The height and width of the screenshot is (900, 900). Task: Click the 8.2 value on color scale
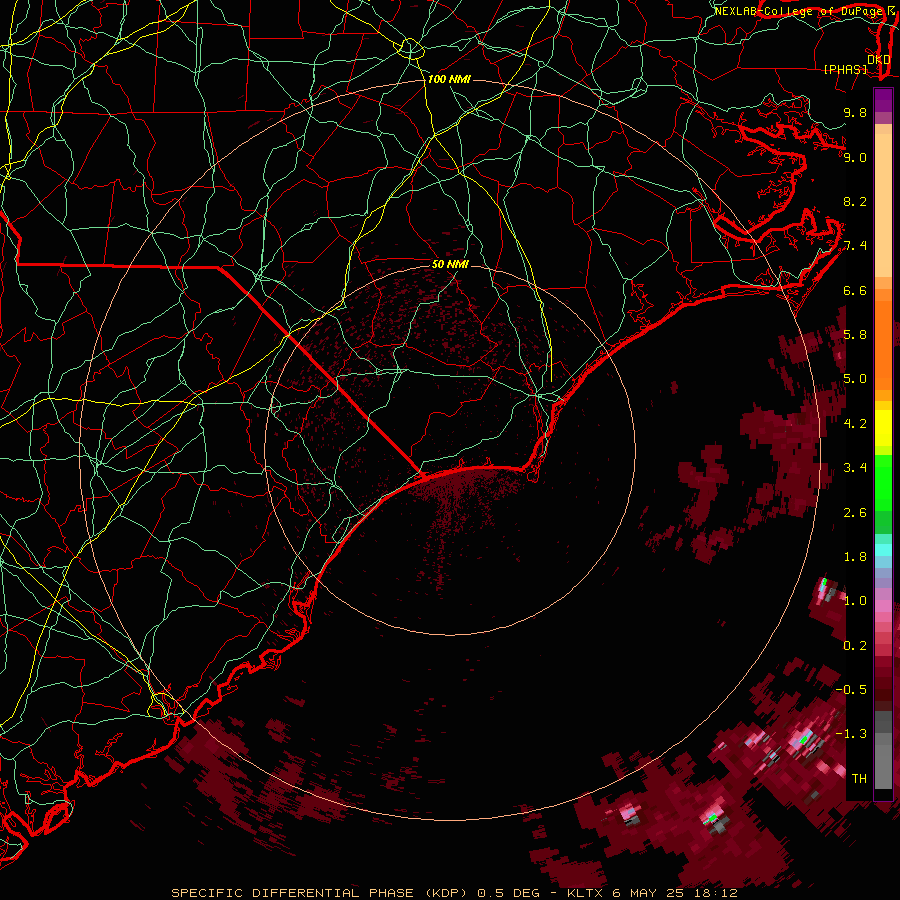(x=855, y=201)
